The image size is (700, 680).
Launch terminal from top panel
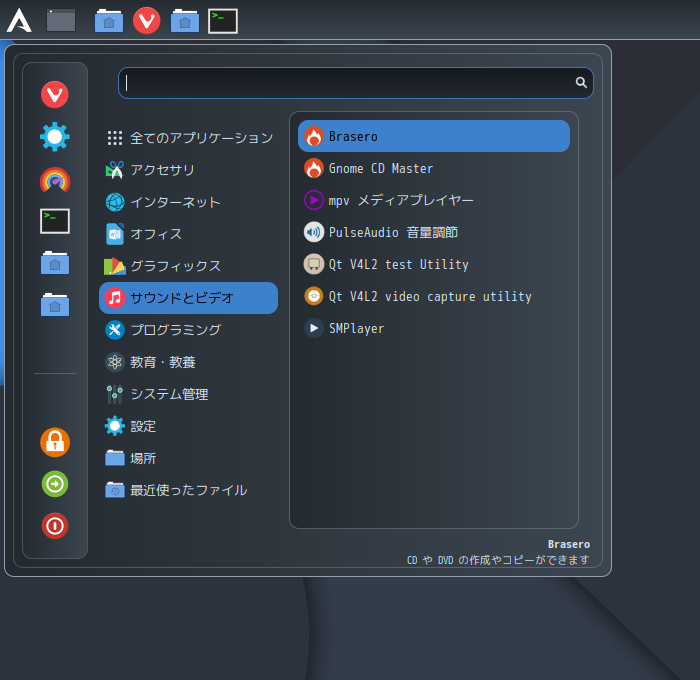(223, 21)
